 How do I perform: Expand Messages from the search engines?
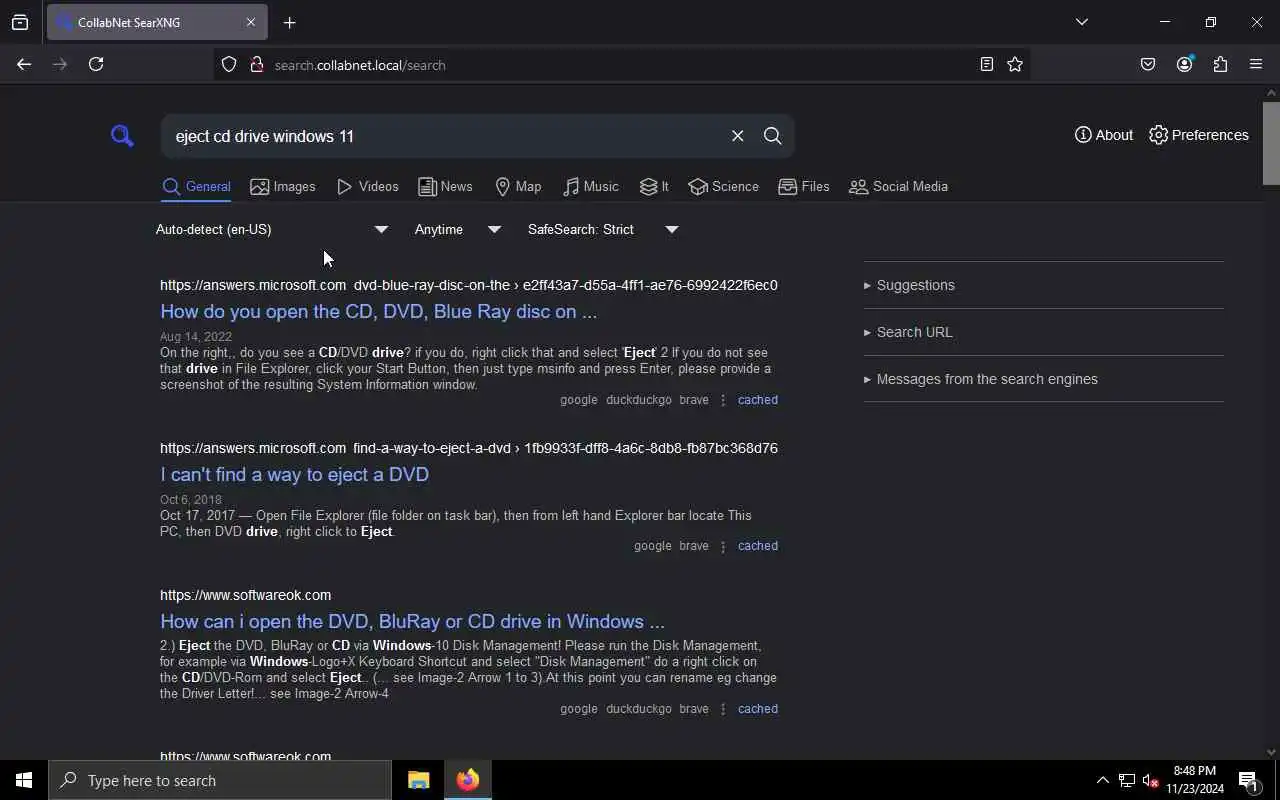coord(1043,379)
